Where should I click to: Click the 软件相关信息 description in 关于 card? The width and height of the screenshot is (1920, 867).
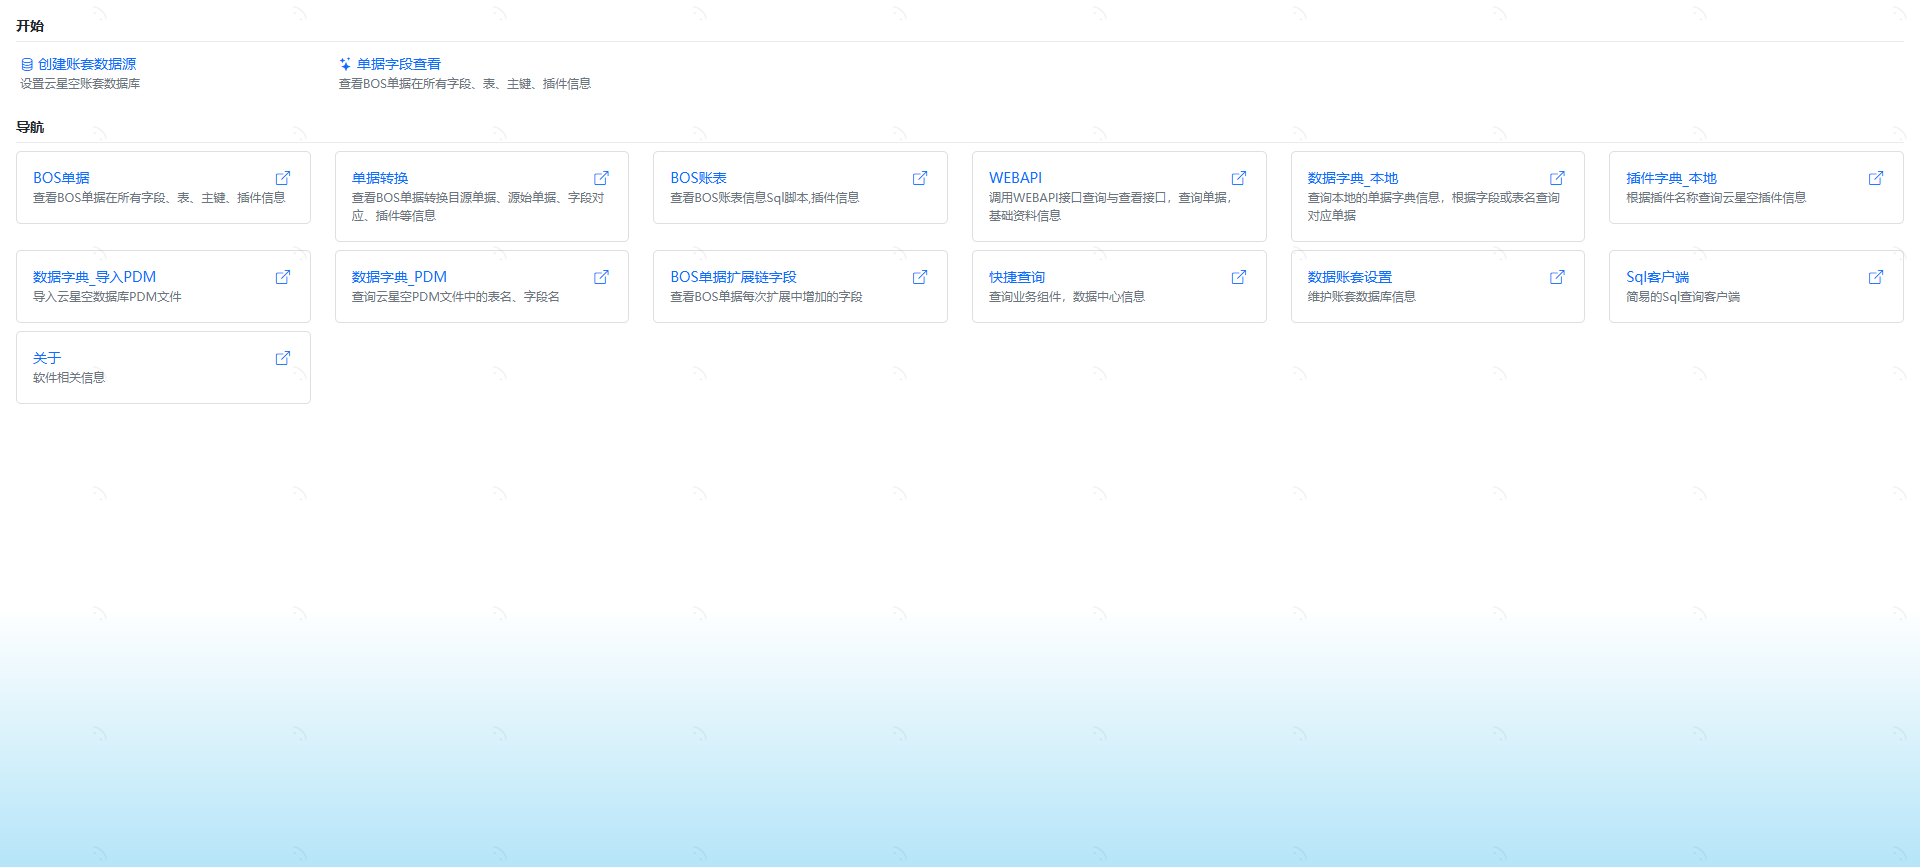69,378
